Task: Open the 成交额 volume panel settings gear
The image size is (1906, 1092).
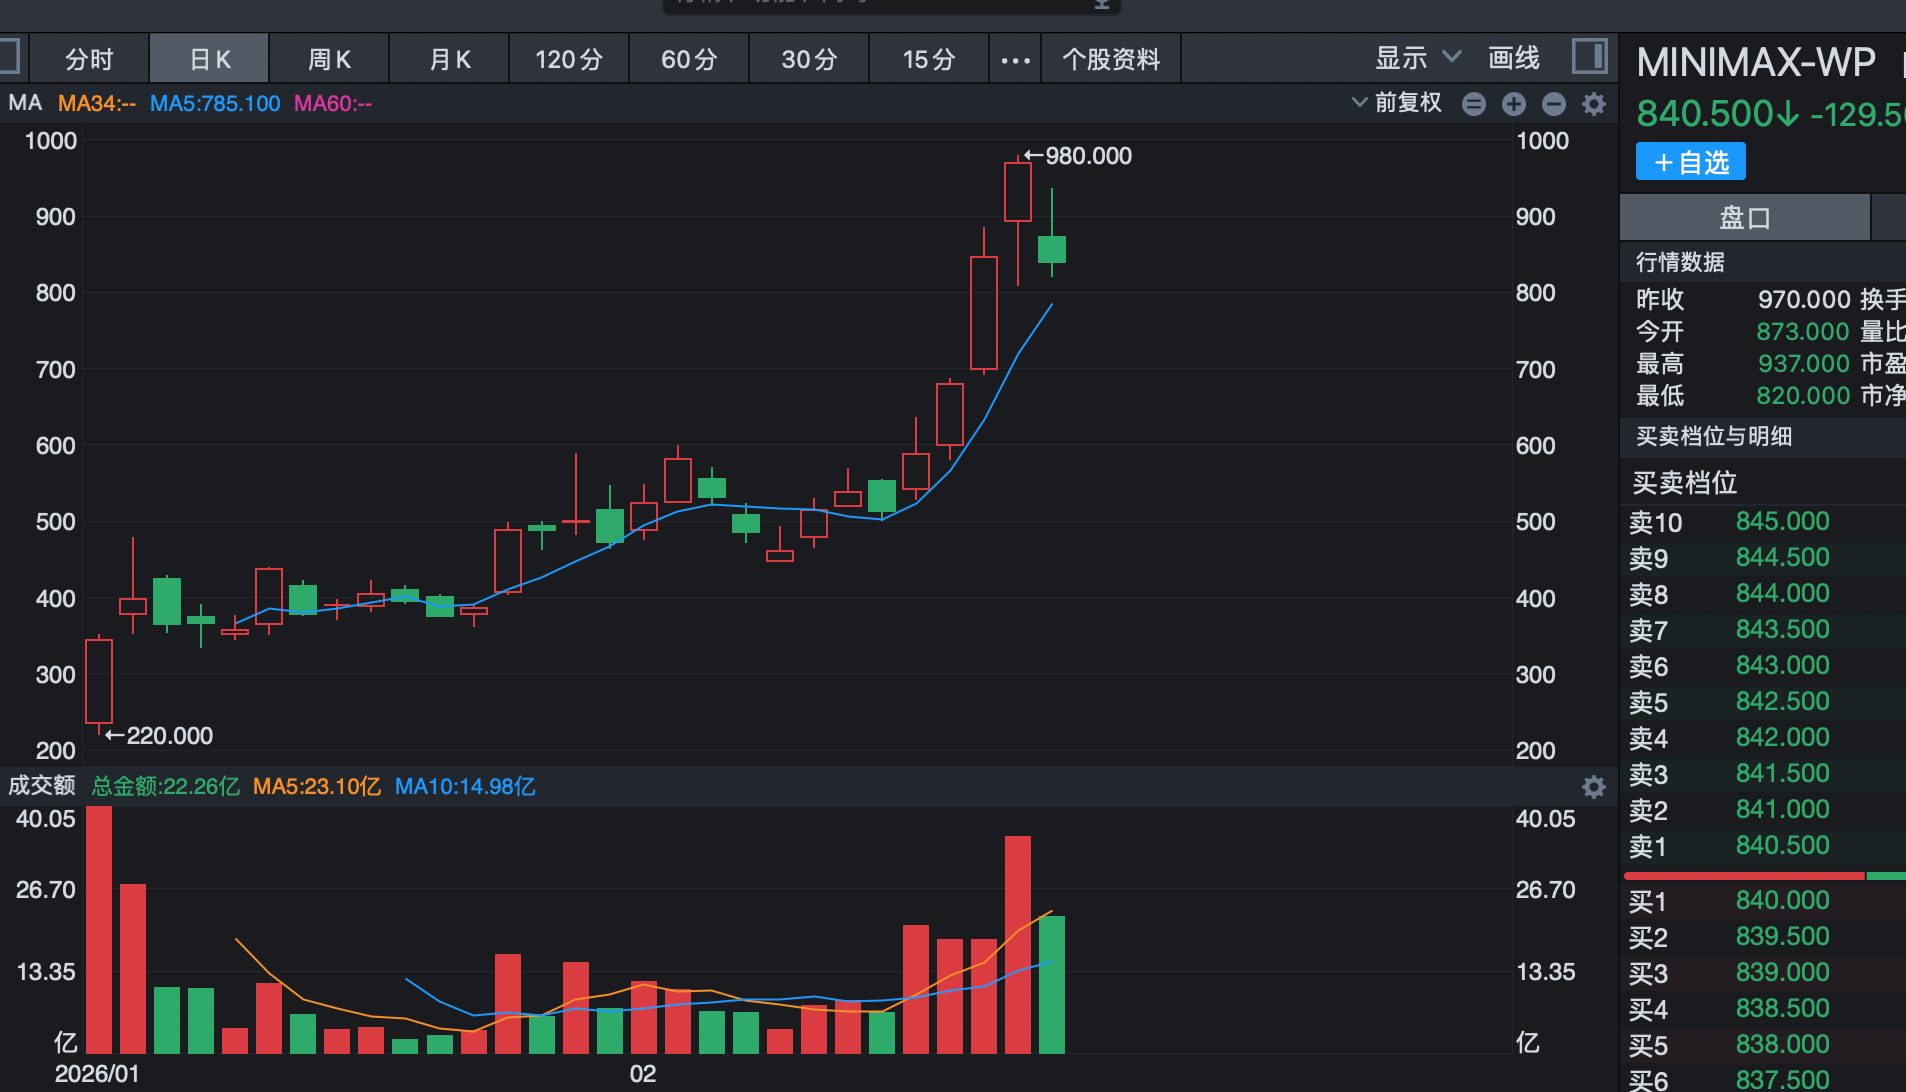Action: [1594, 787]
